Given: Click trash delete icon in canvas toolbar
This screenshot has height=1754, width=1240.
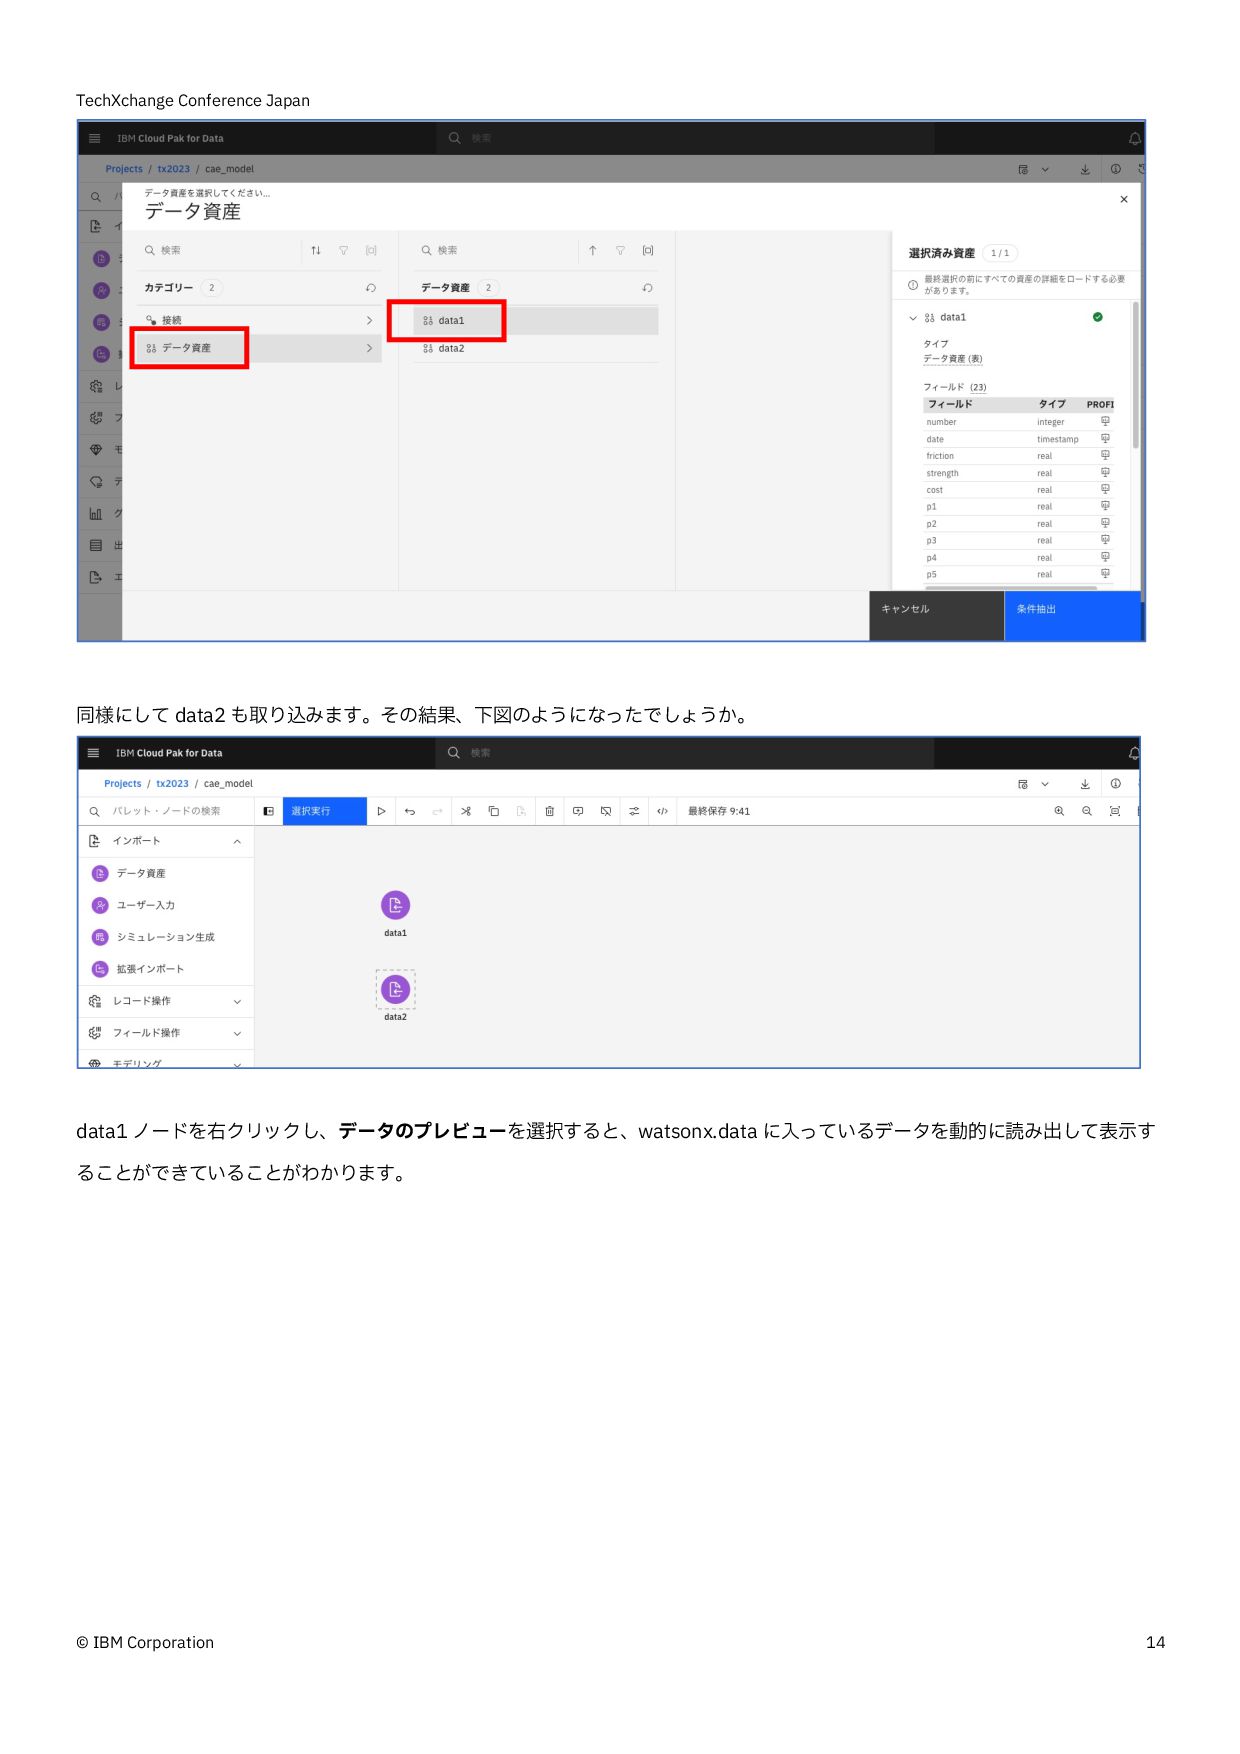Looking at the screenshot, I should click(549, 811).
